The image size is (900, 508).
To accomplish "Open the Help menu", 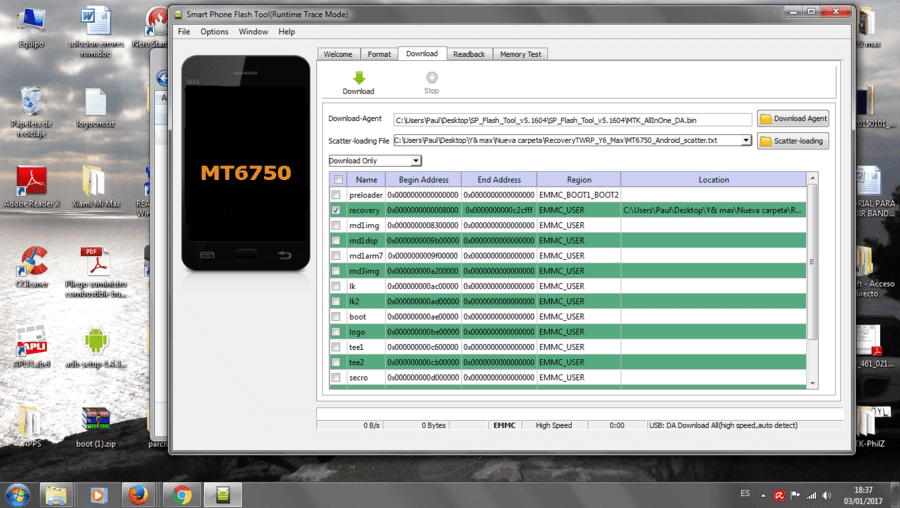I will [x=286, y=32].
